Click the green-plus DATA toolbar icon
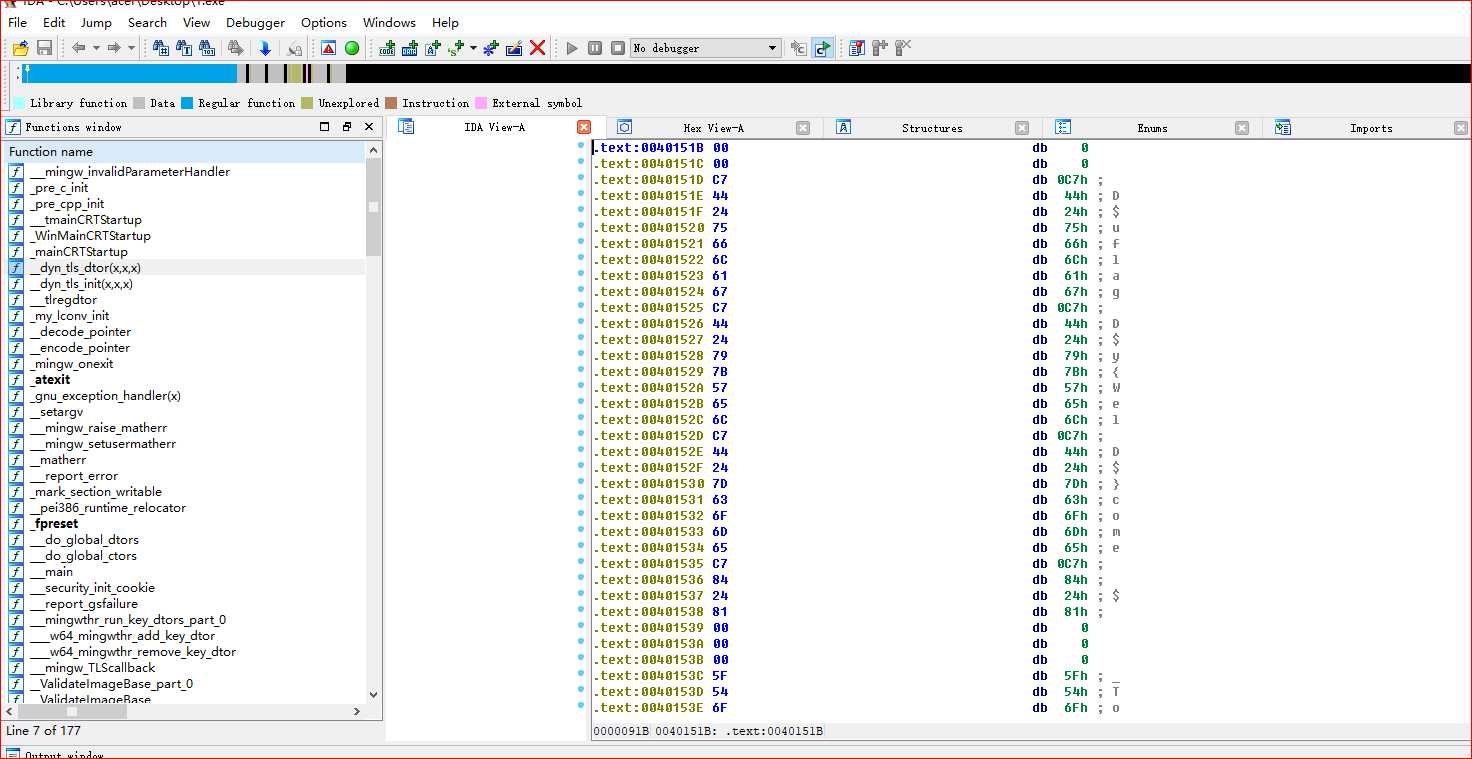 click(410, 48)
